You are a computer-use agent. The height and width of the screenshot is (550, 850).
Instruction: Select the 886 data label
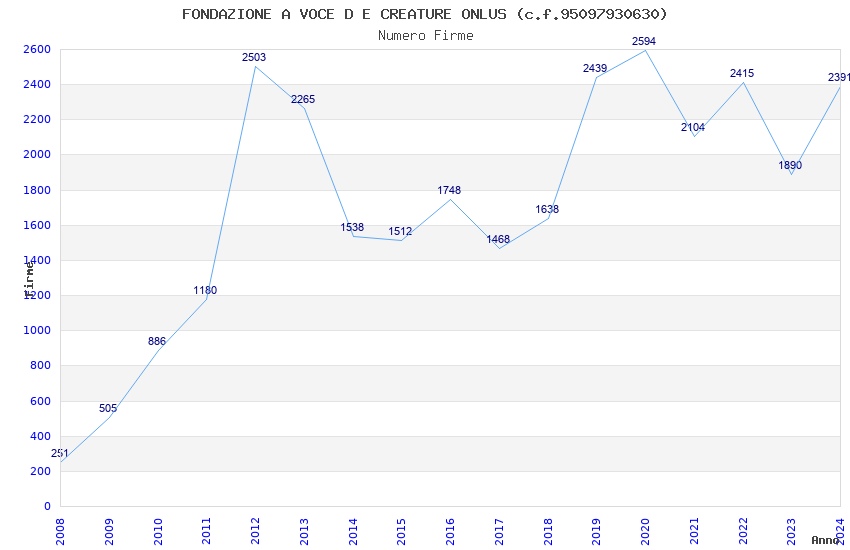coord(157,341)
